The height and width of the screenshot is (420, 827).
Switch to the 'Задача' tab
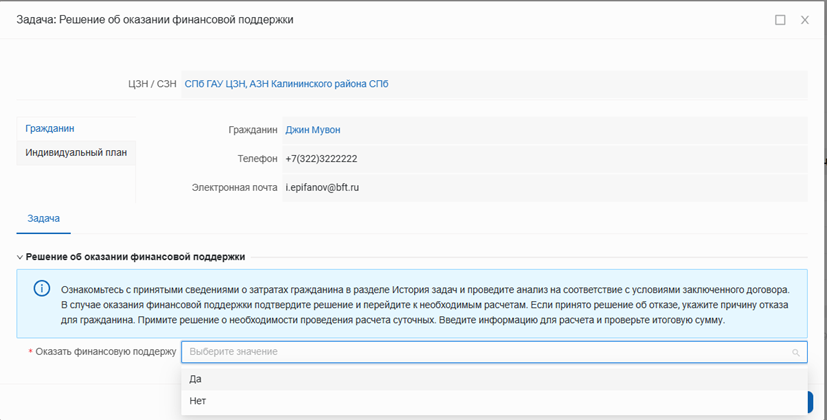(x=43, y=218)
